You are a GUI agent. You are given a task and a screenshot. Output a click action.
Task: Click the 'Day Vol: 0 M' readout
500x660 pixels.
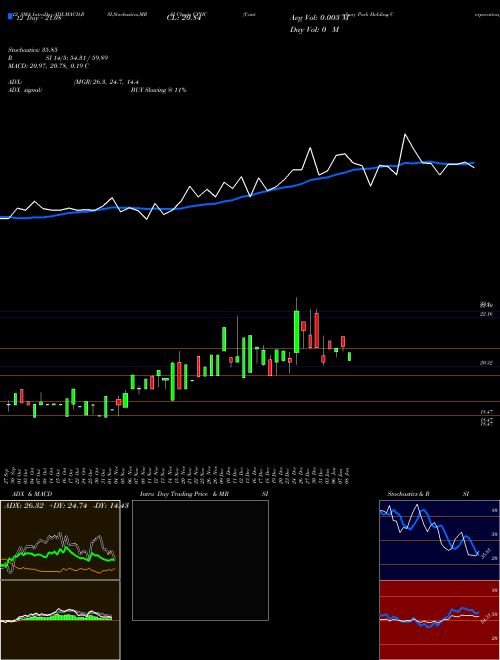pyautogui.click(x=314, y=30)
